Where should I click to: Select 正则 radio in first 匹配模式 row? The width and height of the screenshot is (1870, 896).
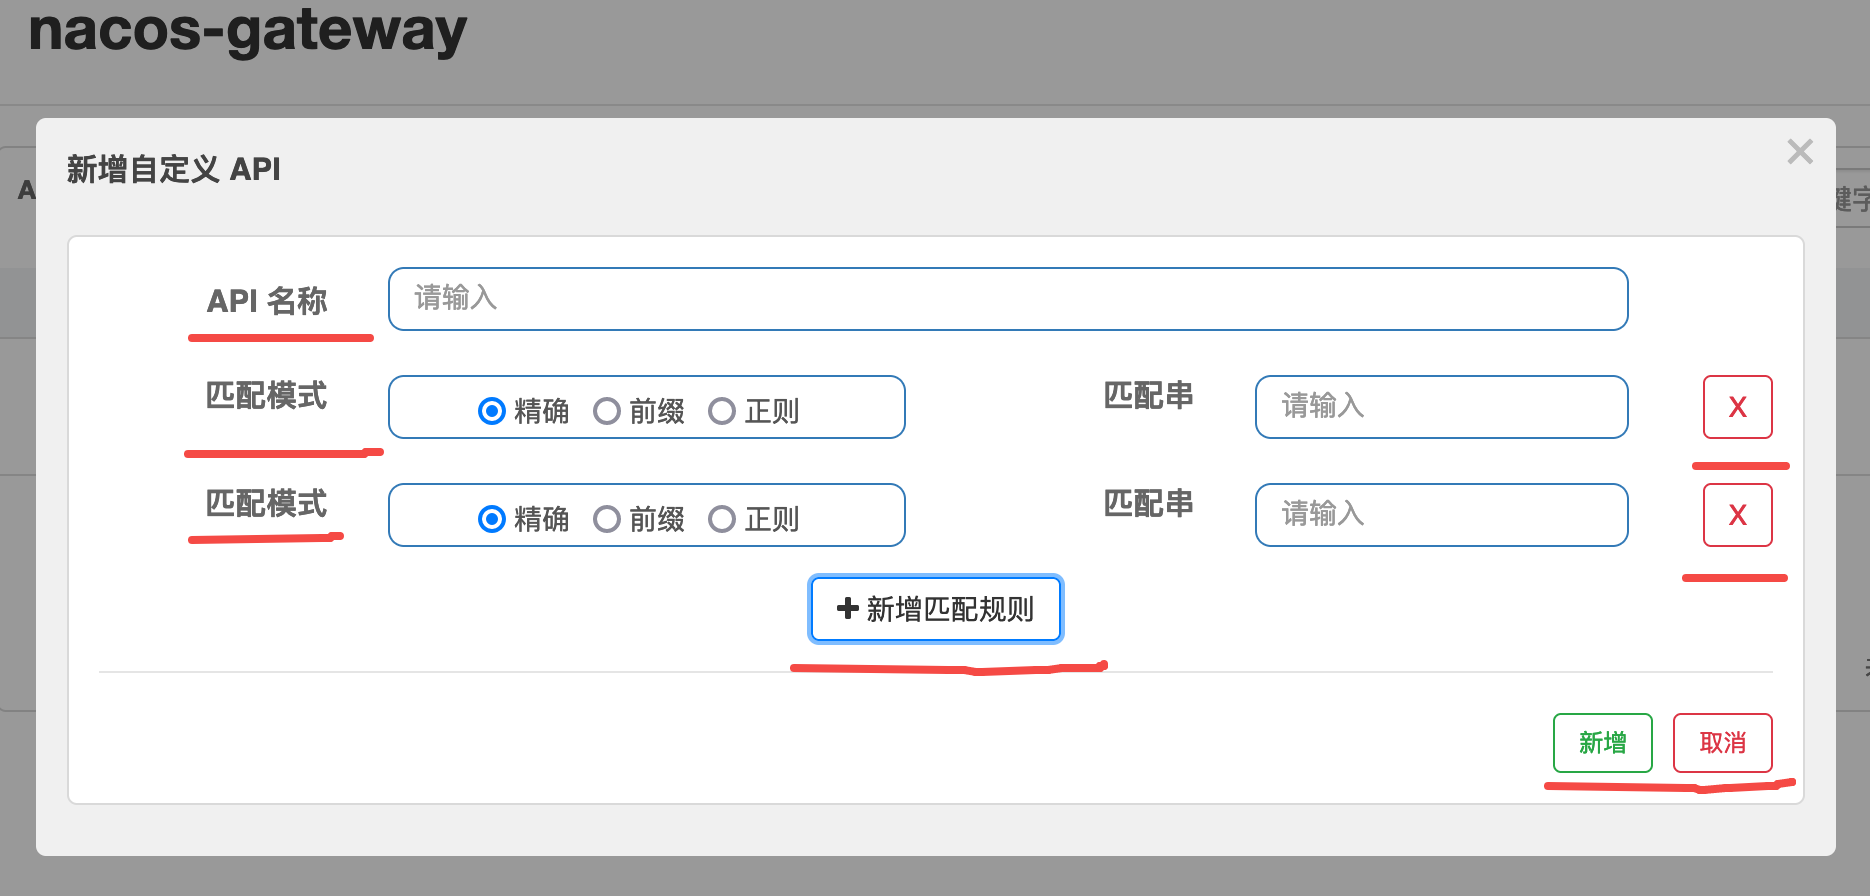[722, 411]
